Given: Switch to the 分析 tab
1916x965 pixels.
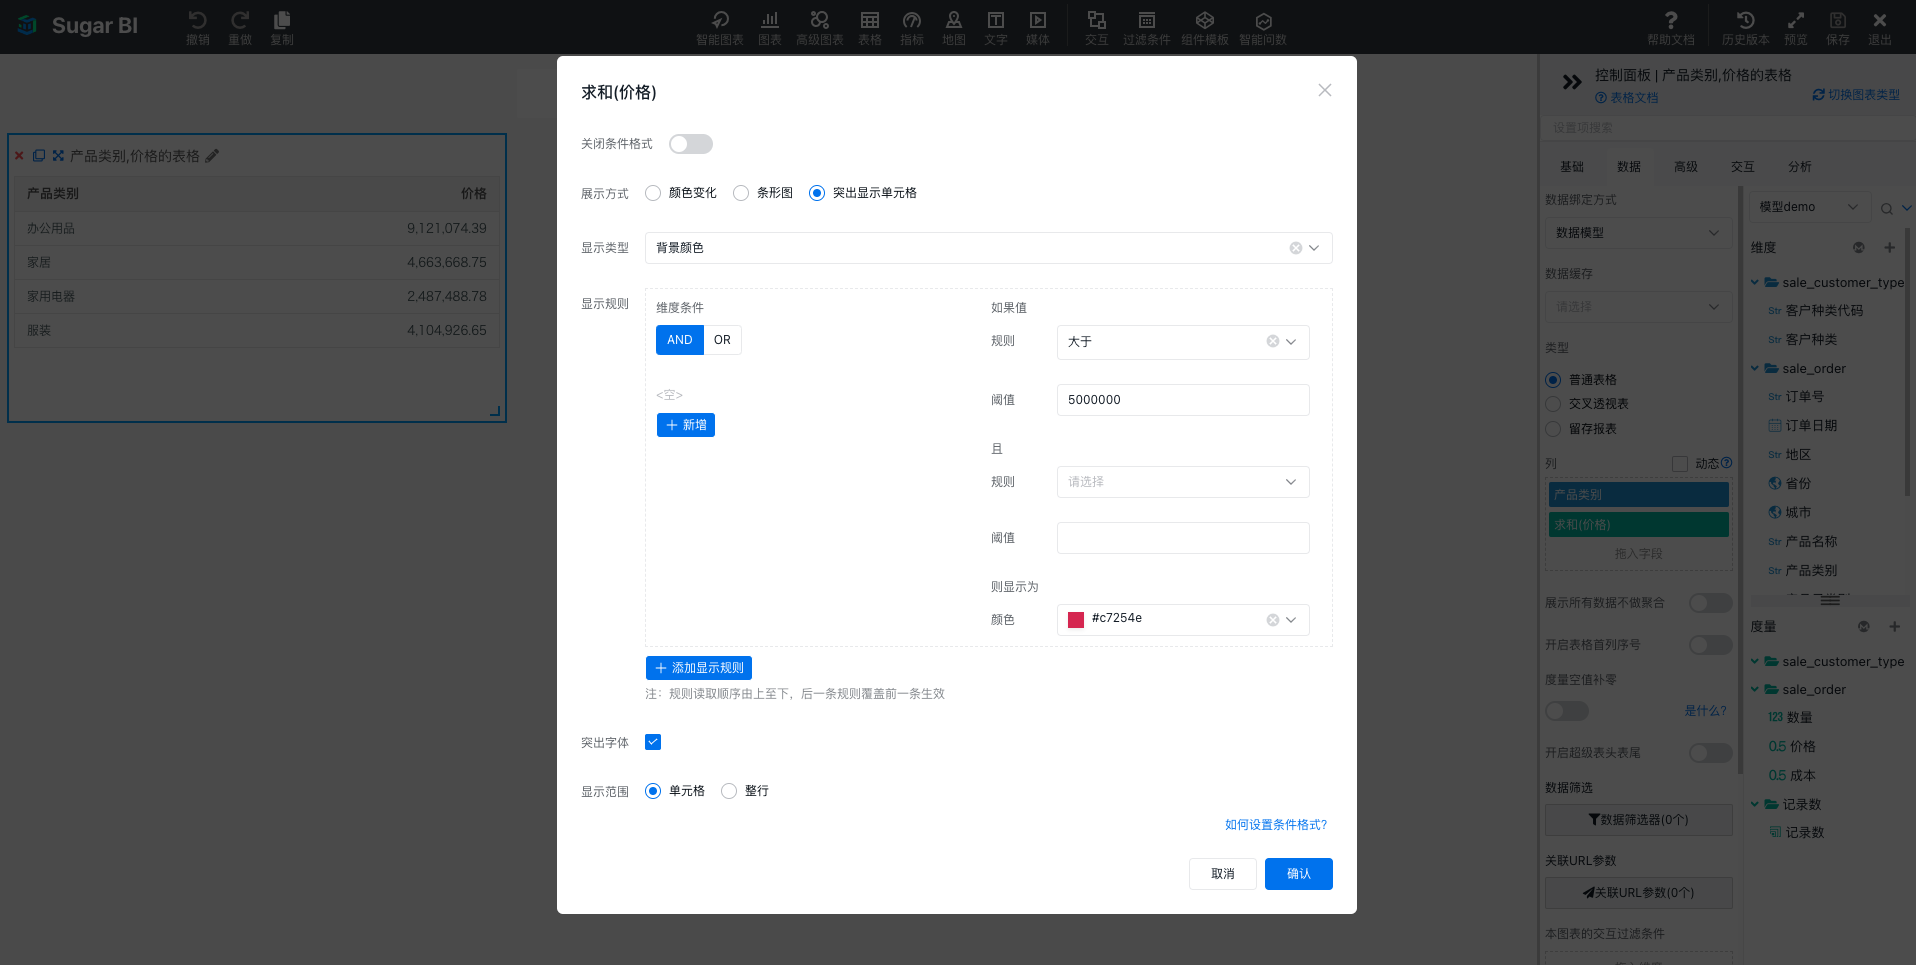Looking at the screenshot, I should (x=1800, y=167).
